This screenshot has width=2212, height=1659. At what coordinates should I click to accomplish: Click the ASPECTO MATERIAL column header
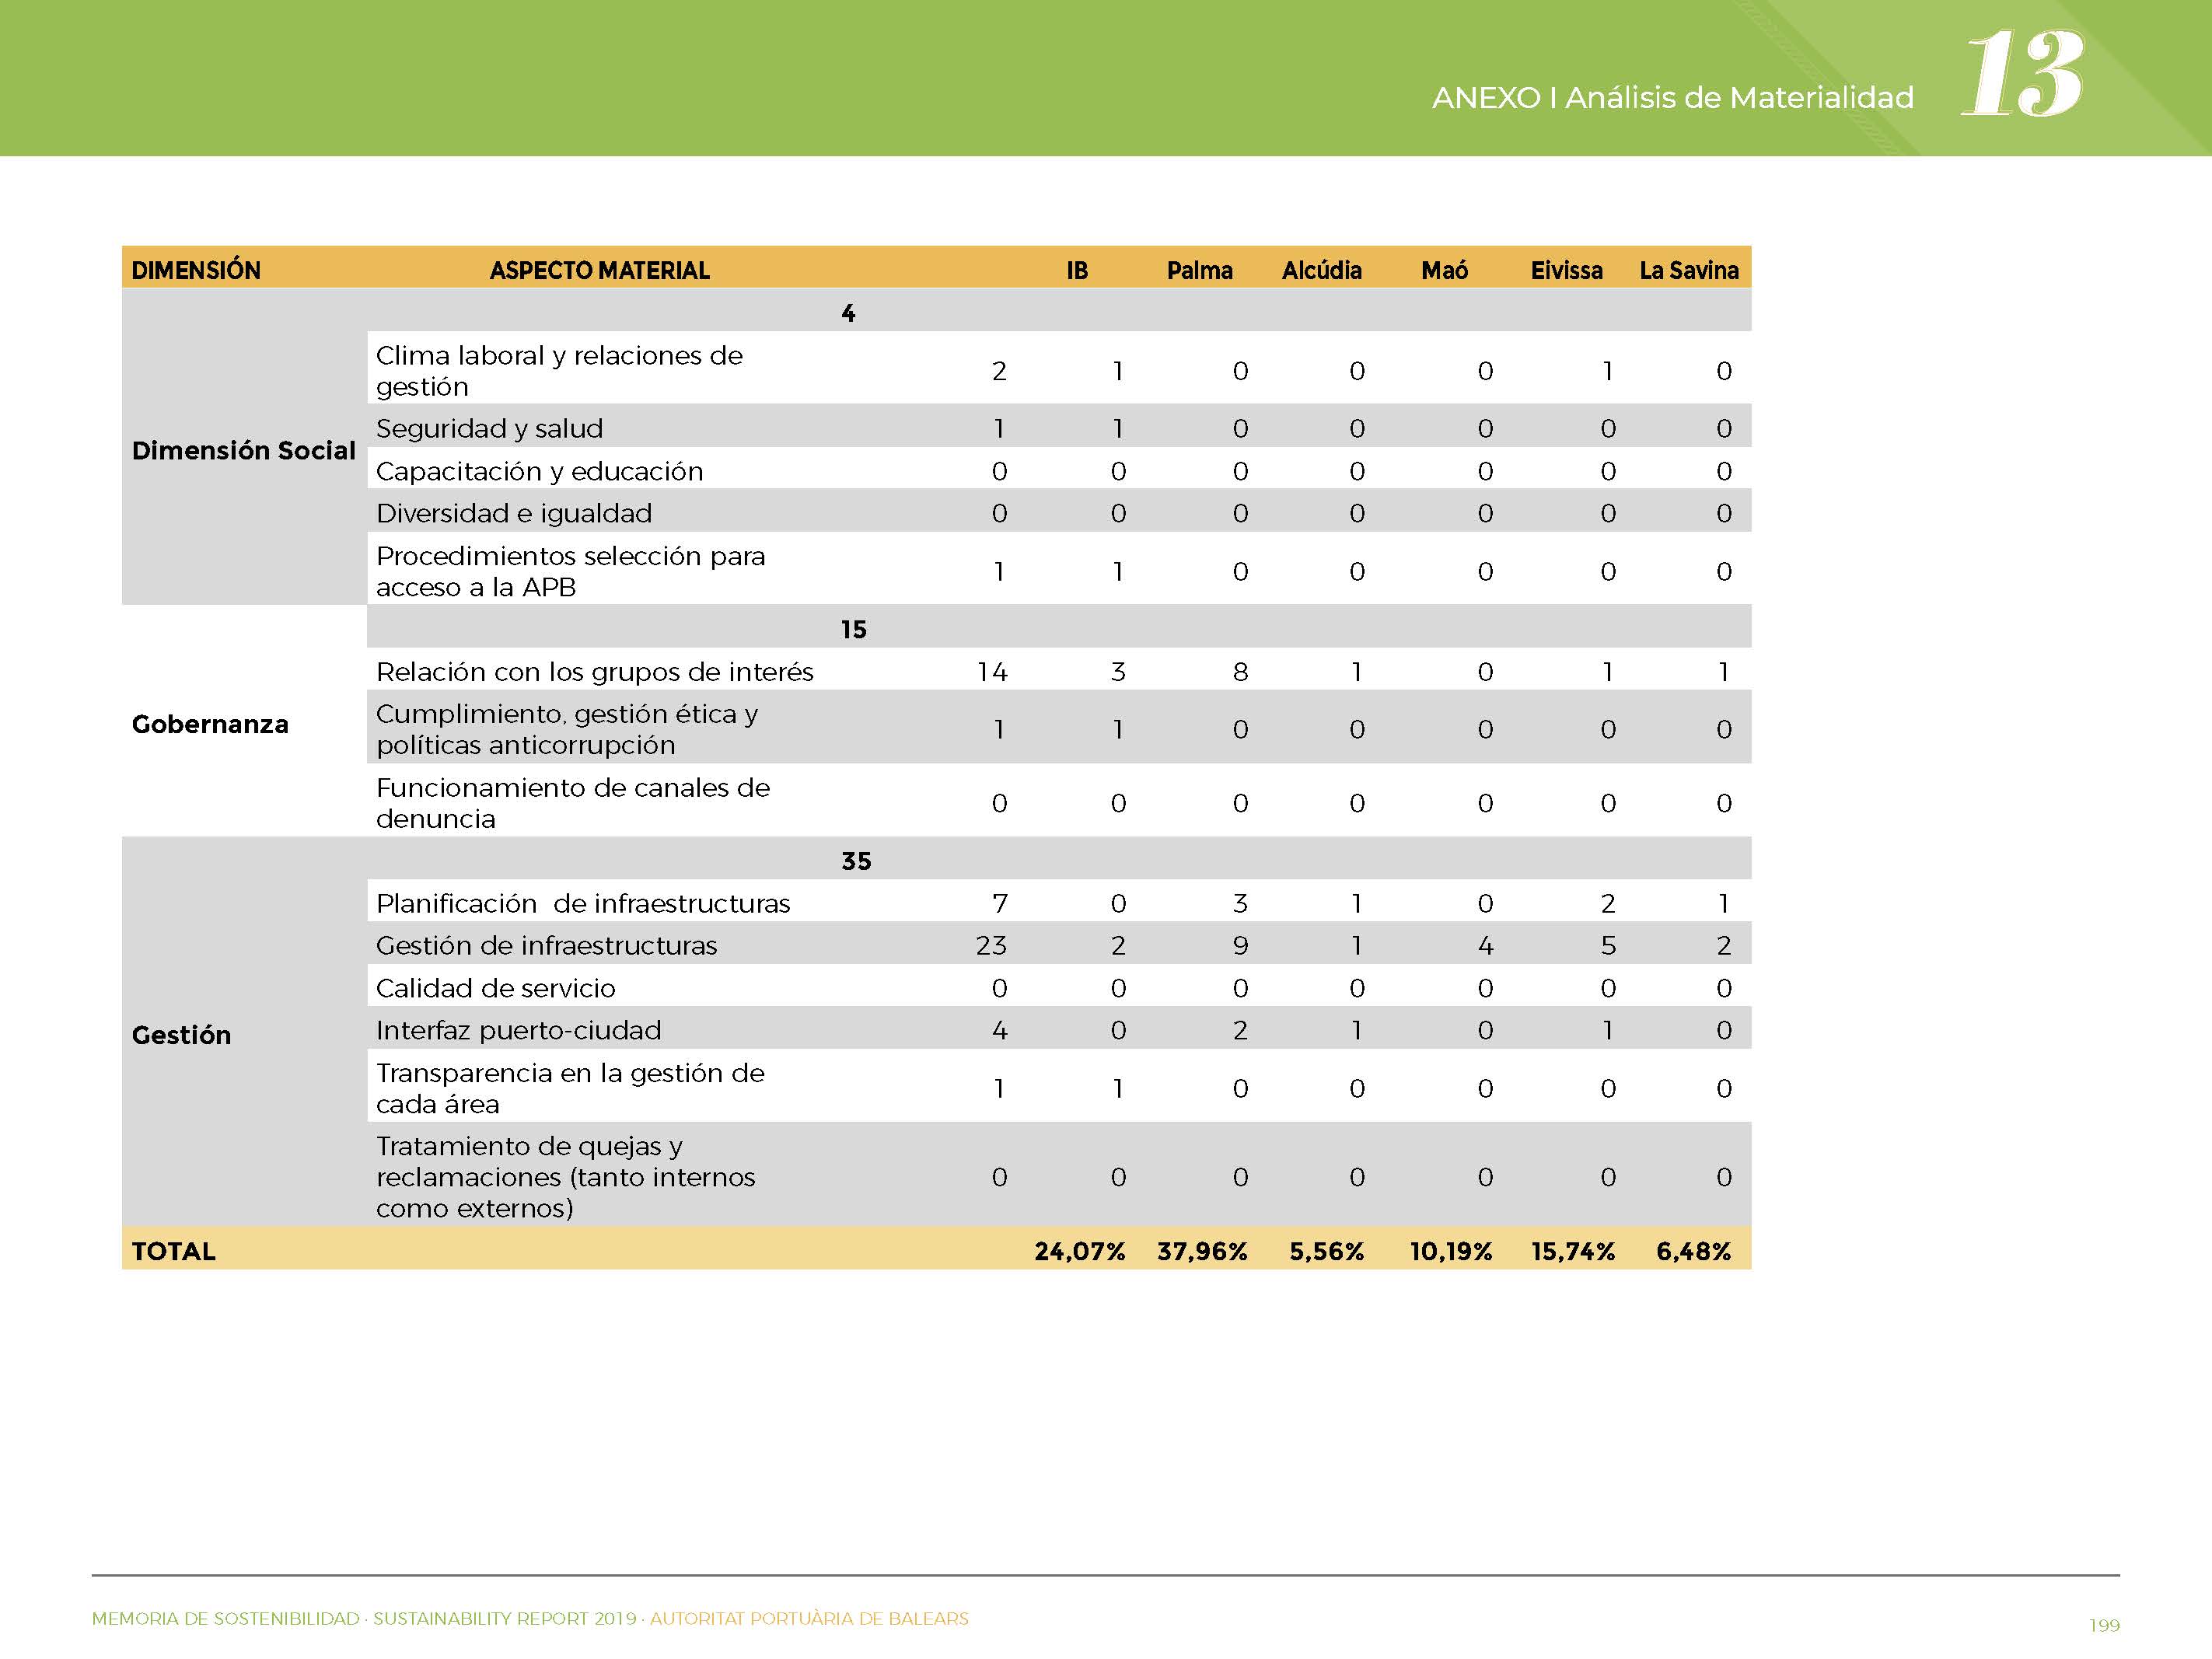point(599,270)
